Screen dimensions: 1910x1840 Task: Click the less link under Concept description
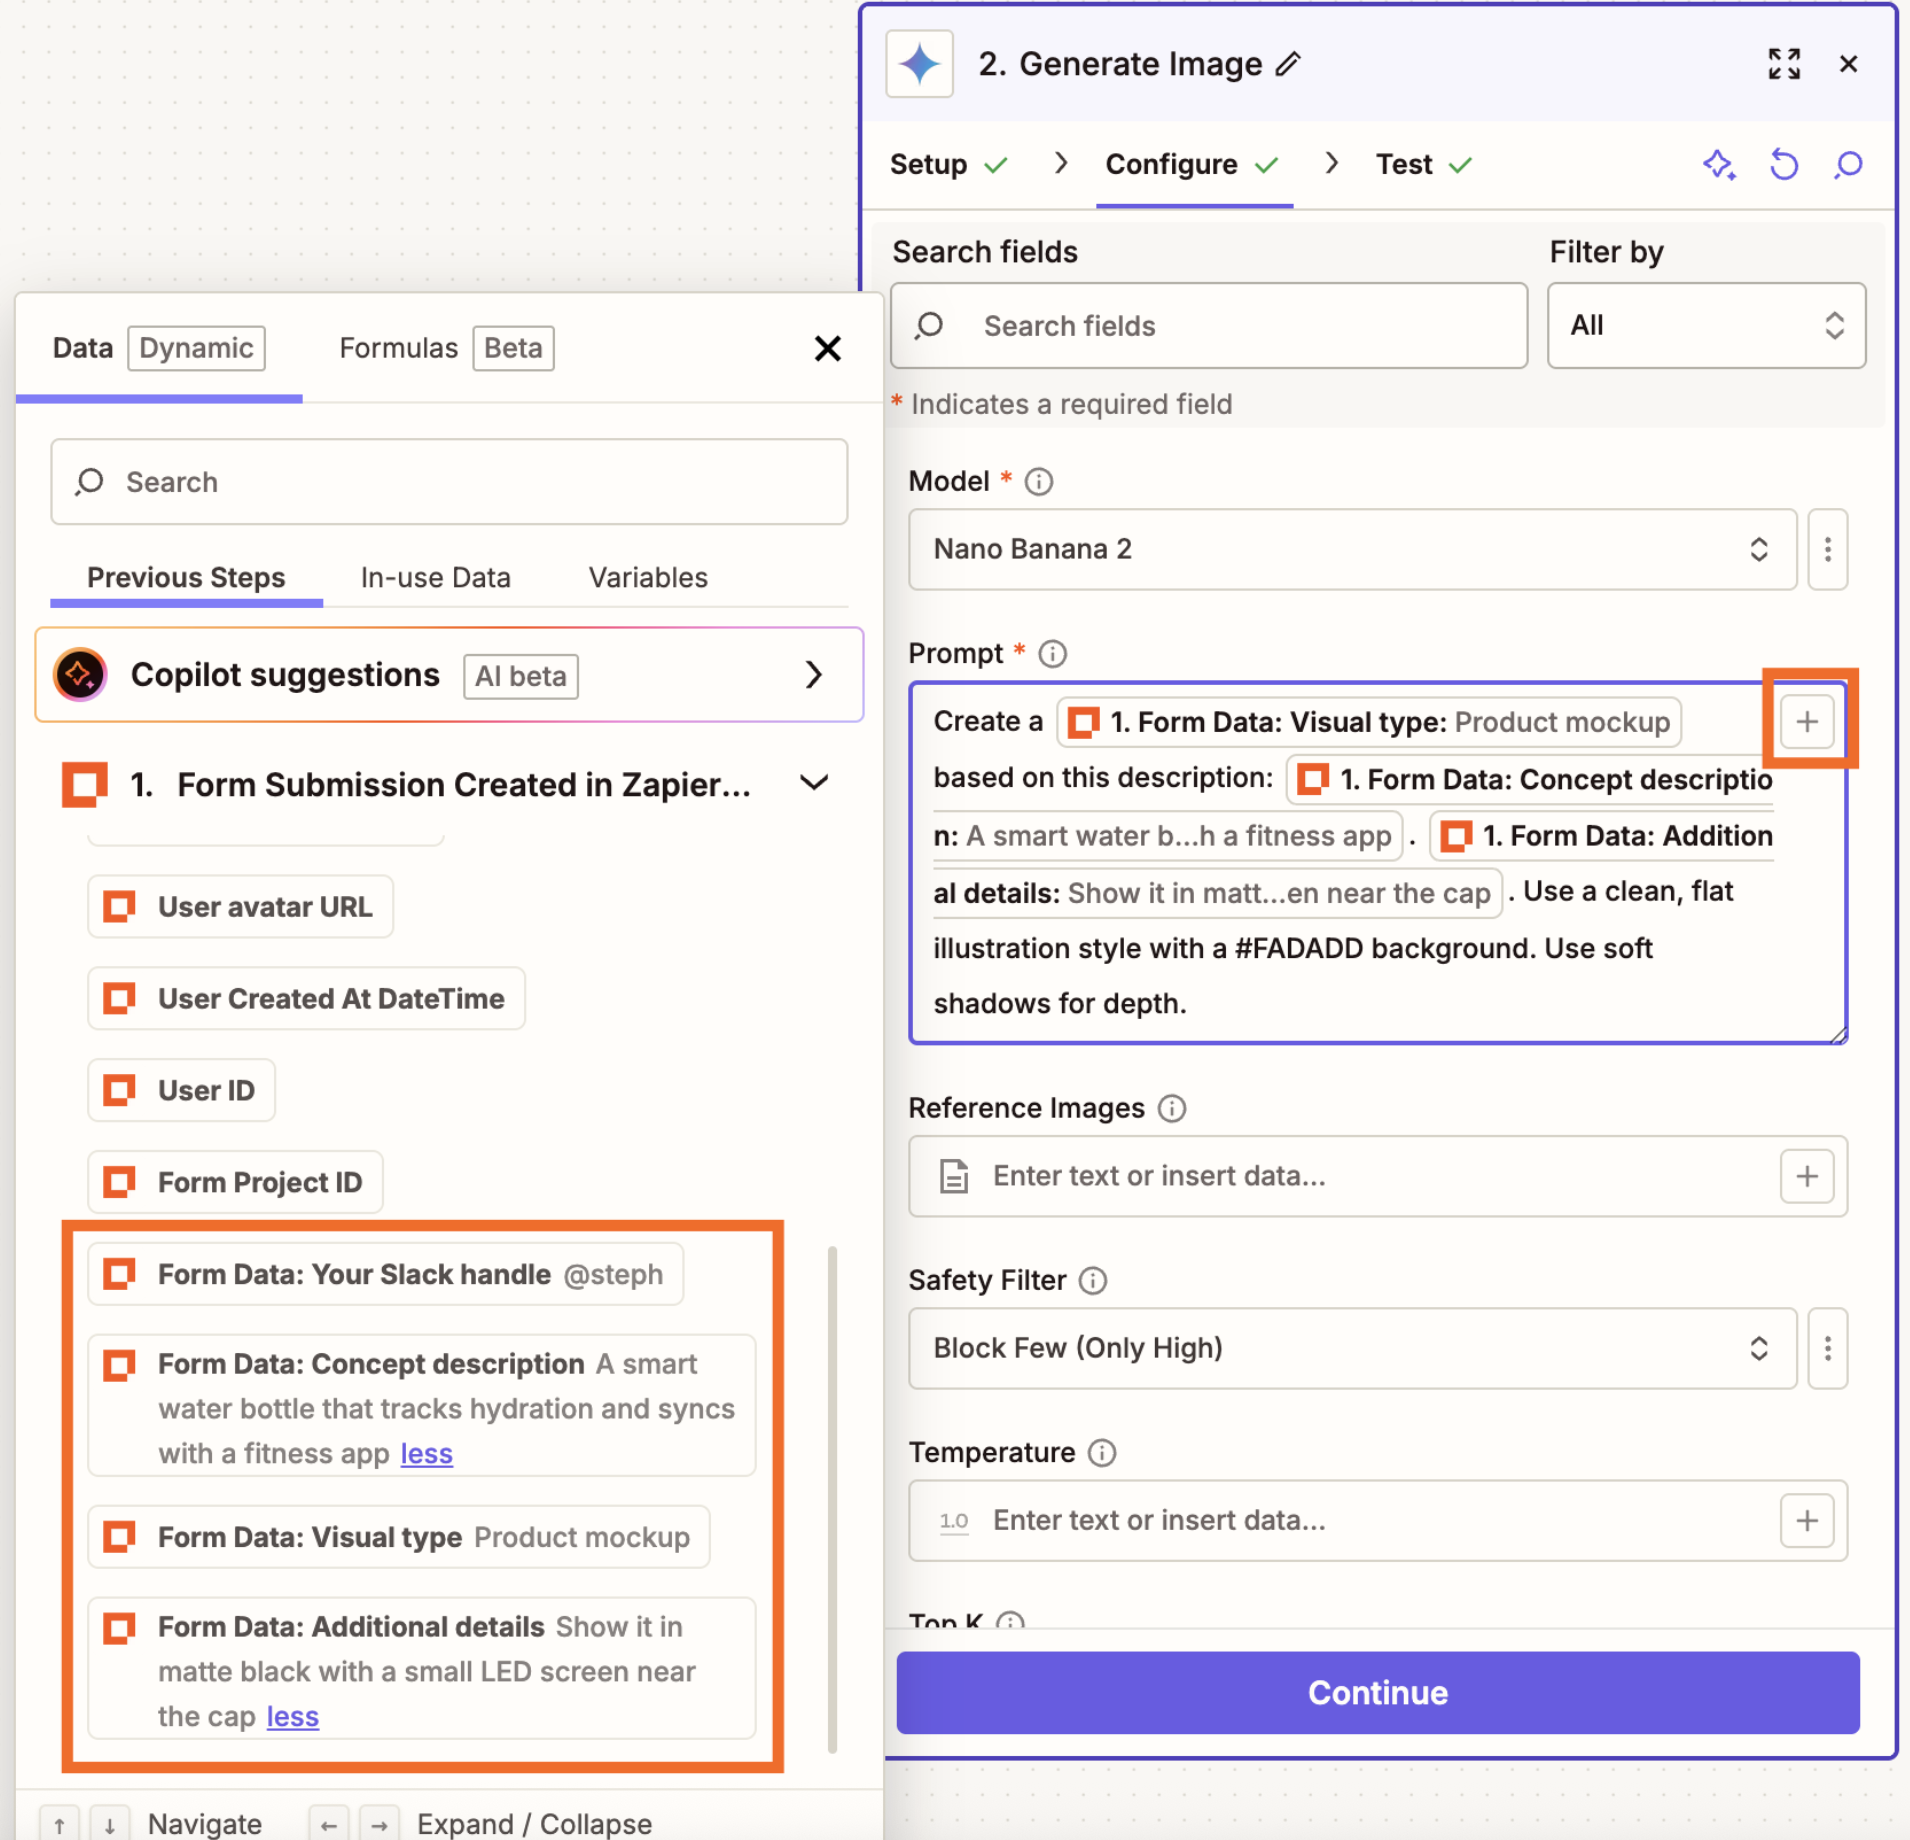[x=426, y=1453]
